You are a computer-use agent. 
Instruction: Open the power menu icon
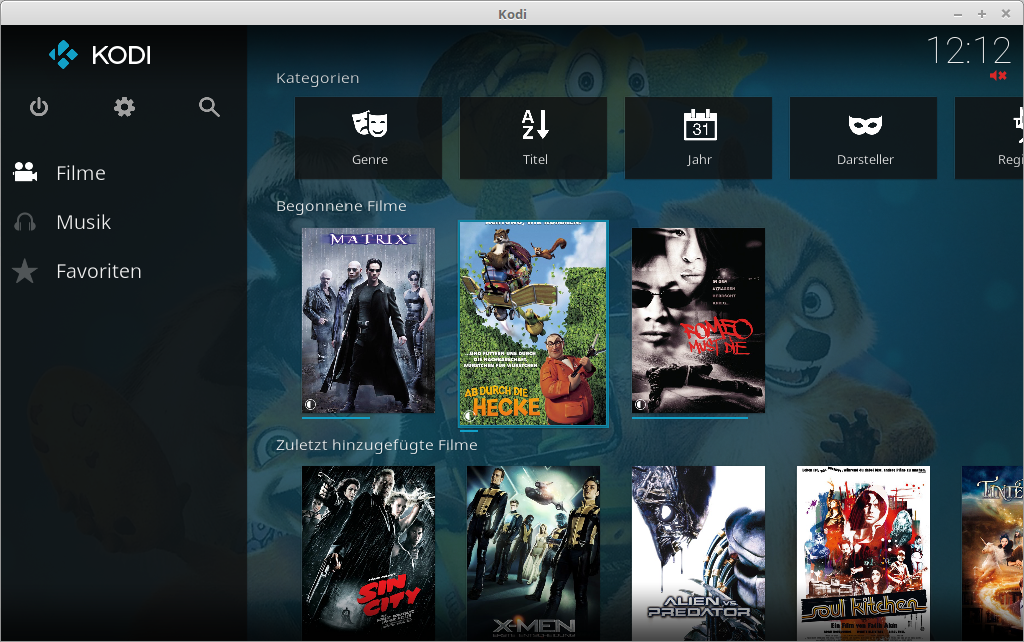coord(39,106)
